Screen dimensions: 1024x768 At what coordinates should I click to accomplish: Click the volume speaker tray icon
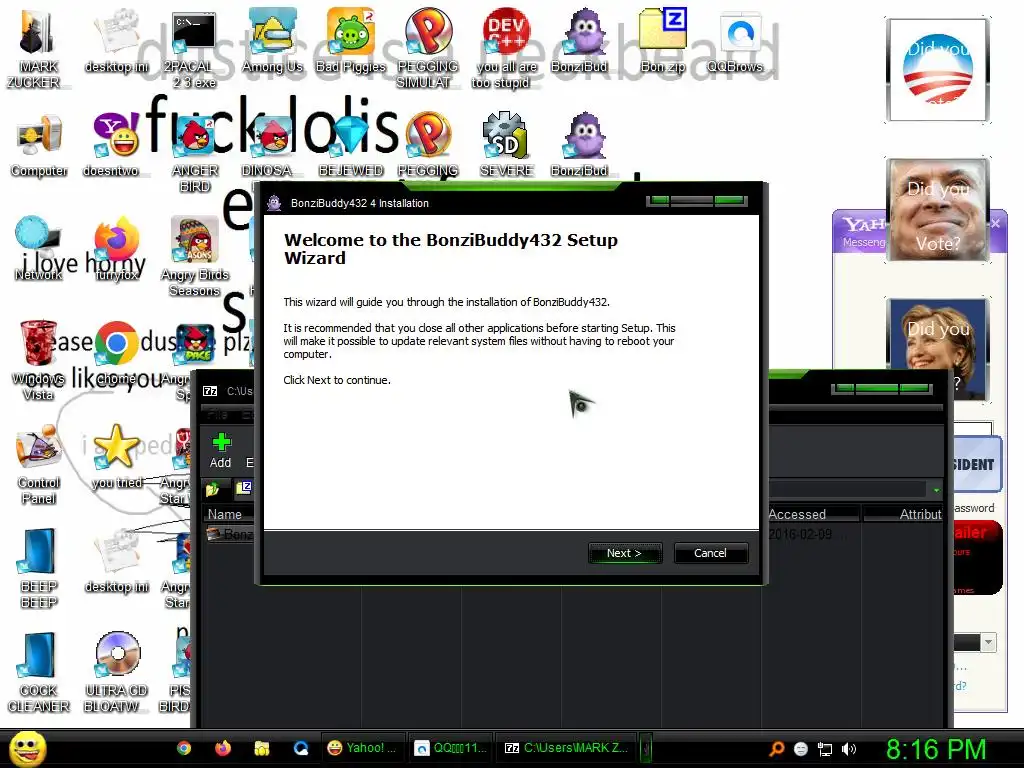(848, 749)
